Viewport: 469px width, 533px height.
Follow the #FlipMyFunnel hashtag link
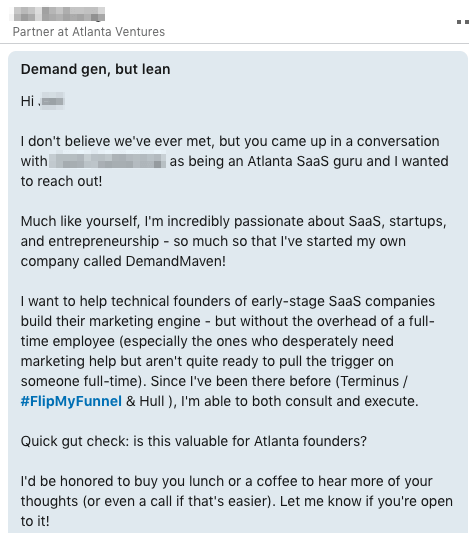(71, 401)
